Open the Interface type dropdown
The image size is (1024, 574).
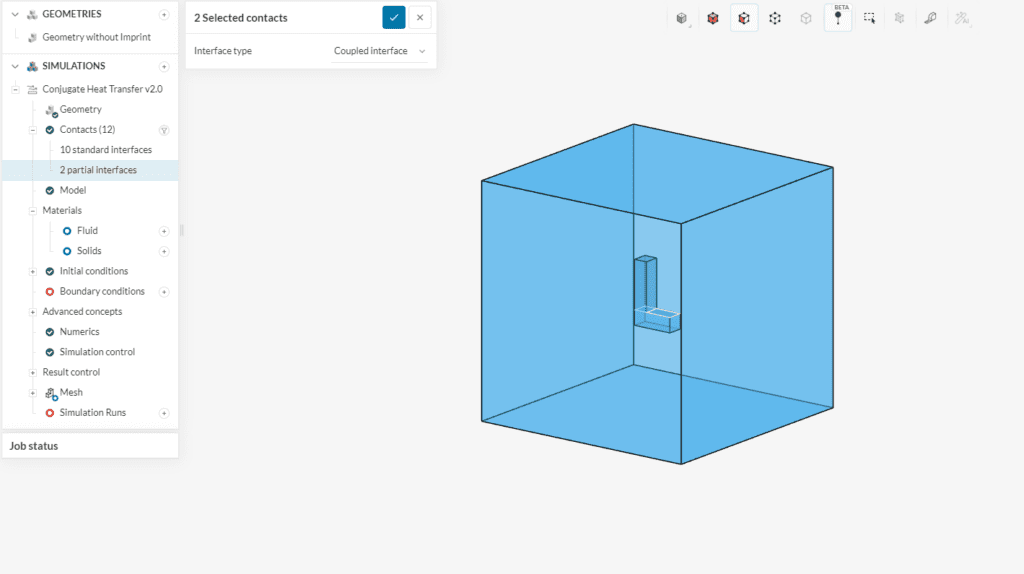click(x=379, y=51)
